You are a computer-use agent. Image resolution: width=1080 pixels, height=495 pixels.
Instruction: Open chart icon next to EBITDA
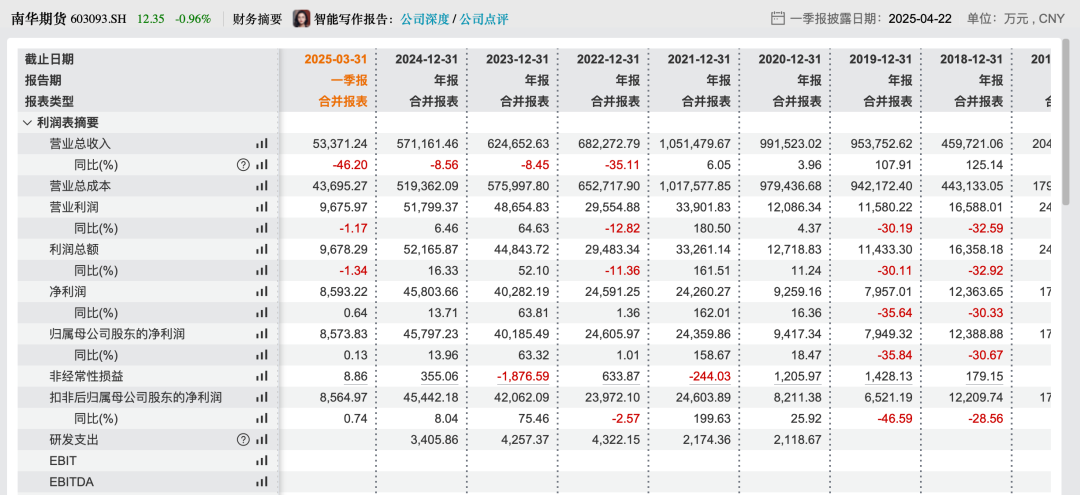pyautogui.click(x=262, y=483)
